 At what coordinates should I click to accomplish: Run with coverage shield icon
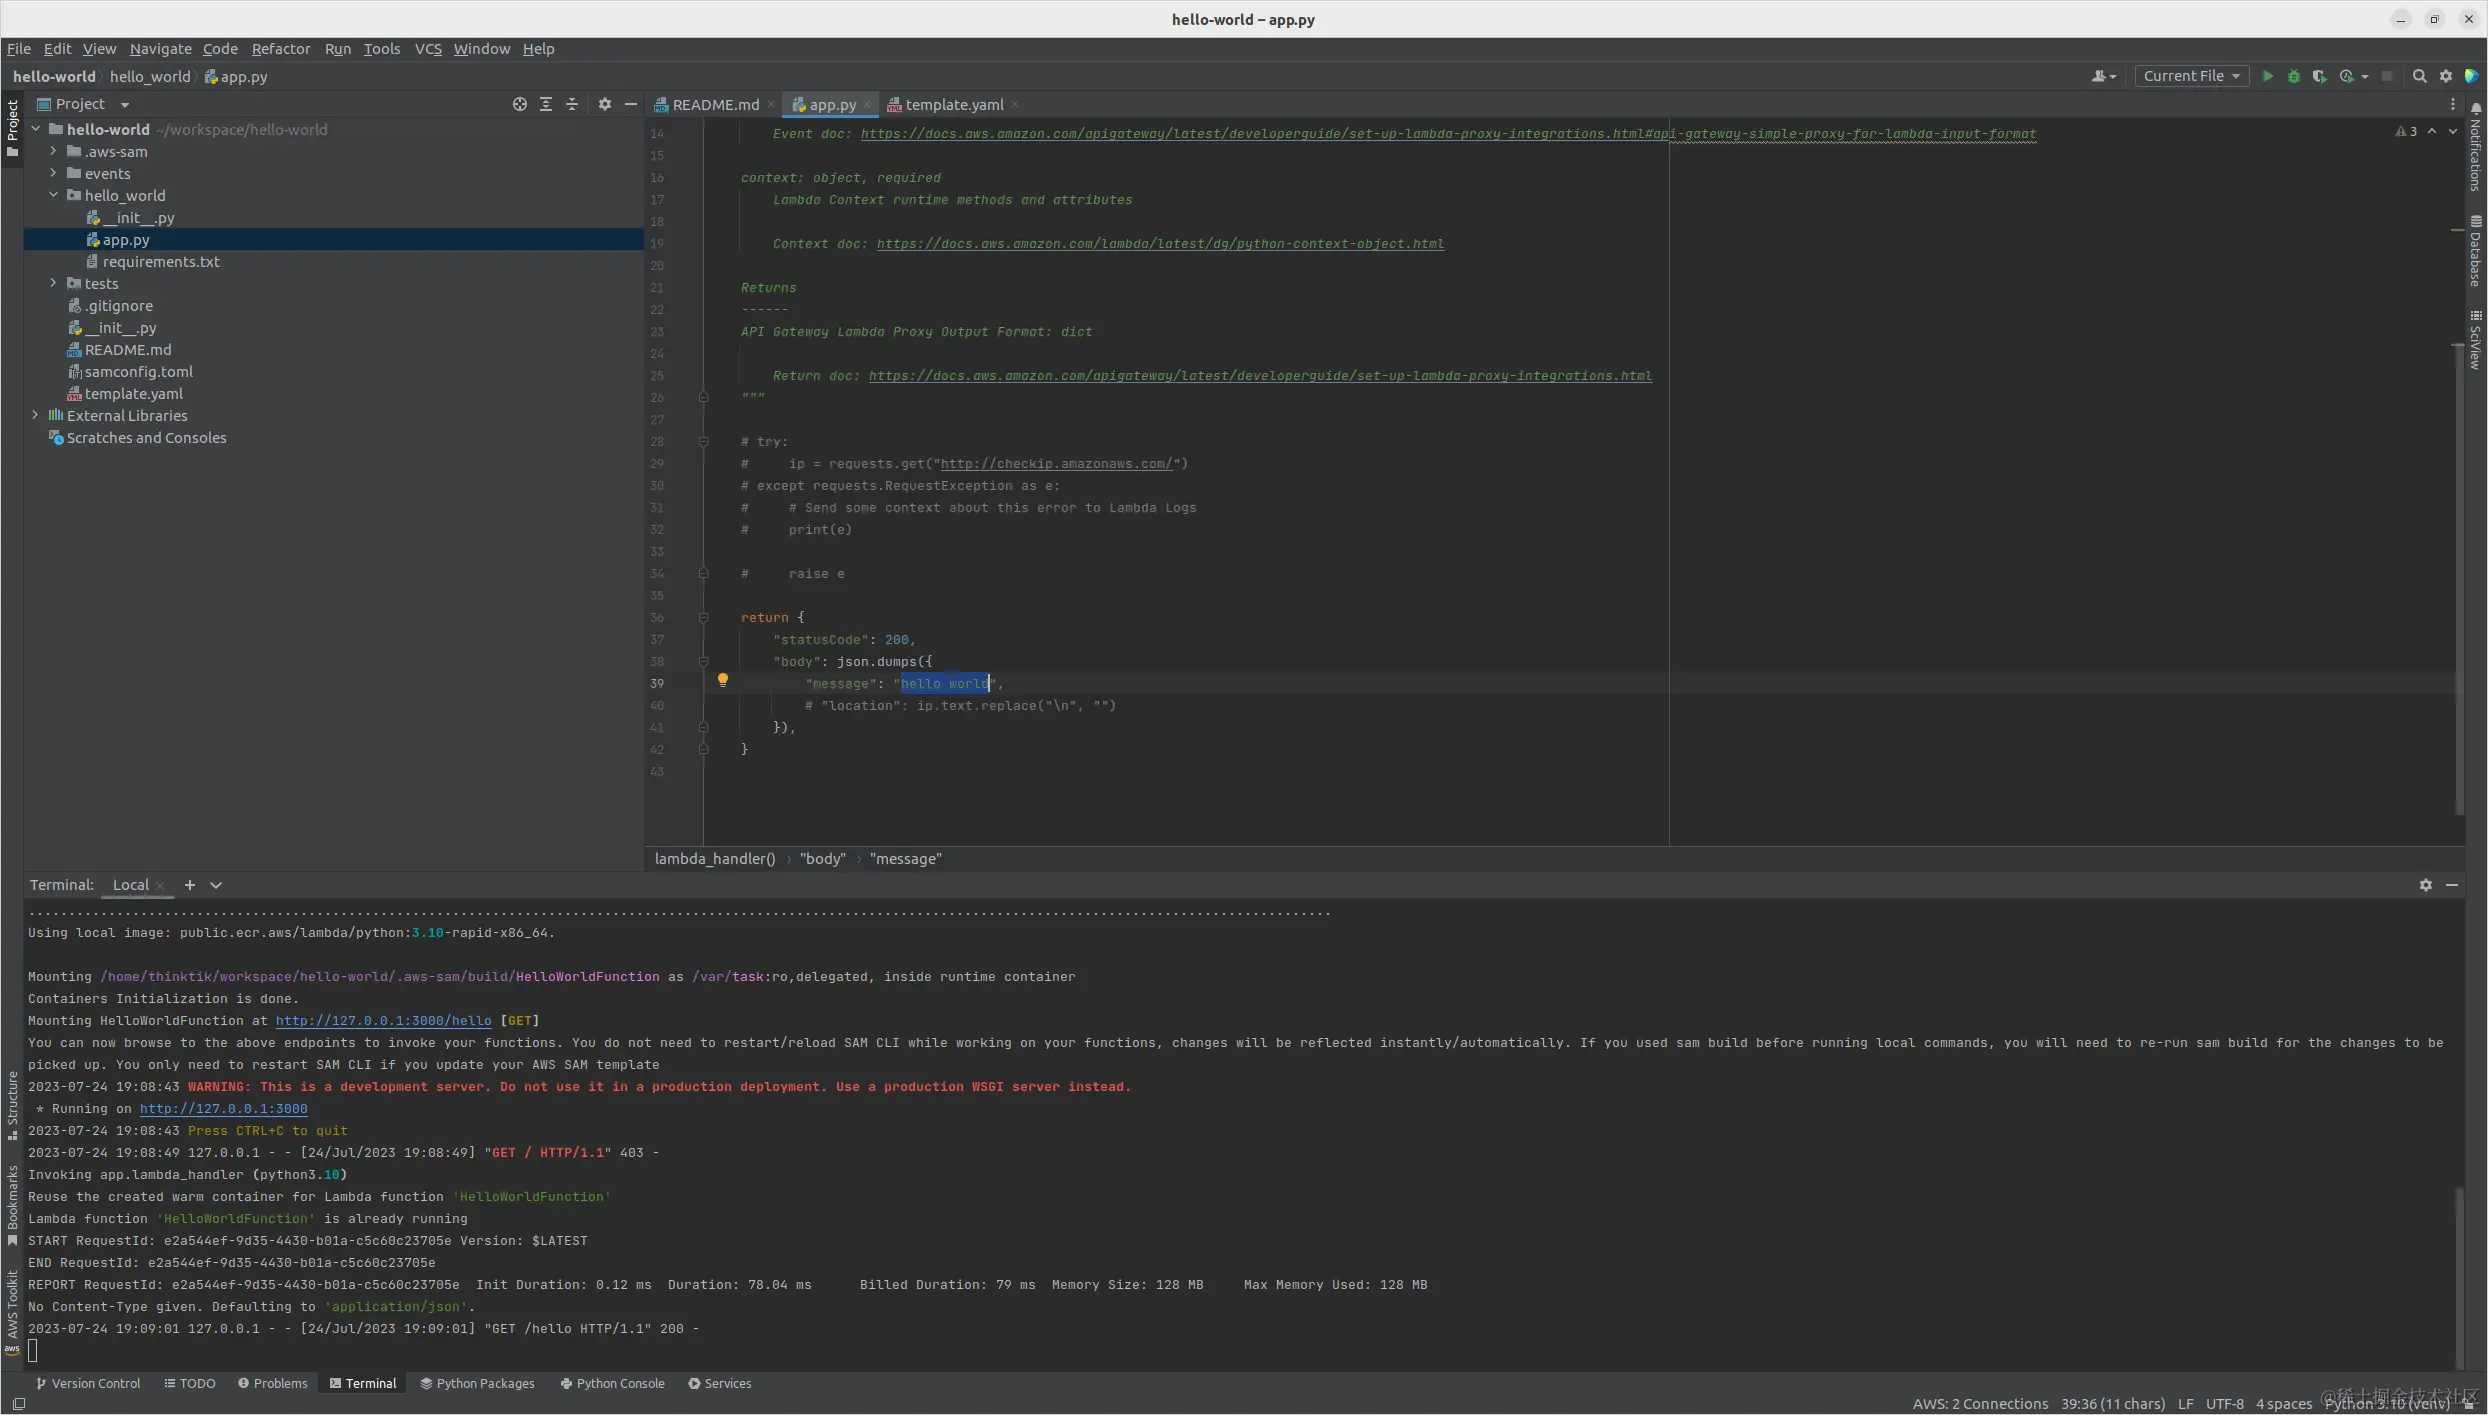pos(2319,76)
